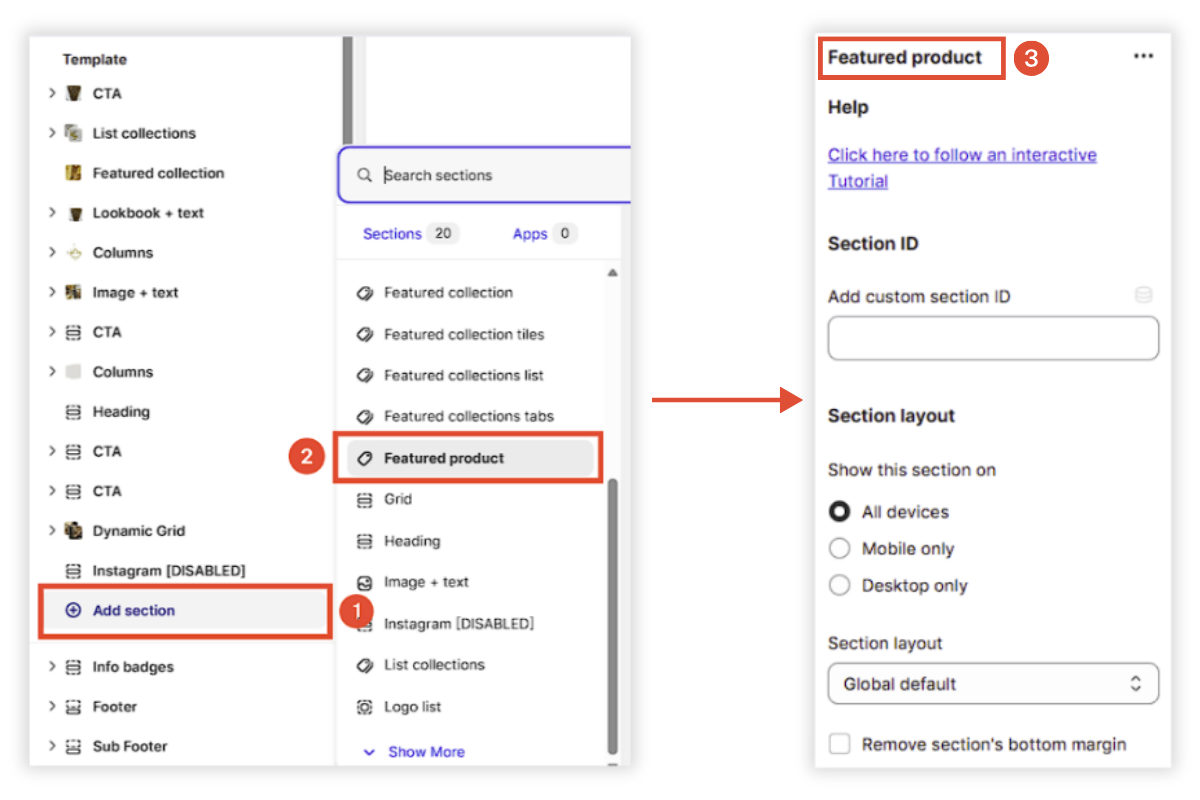Click the Add section button

coord(134,611)
